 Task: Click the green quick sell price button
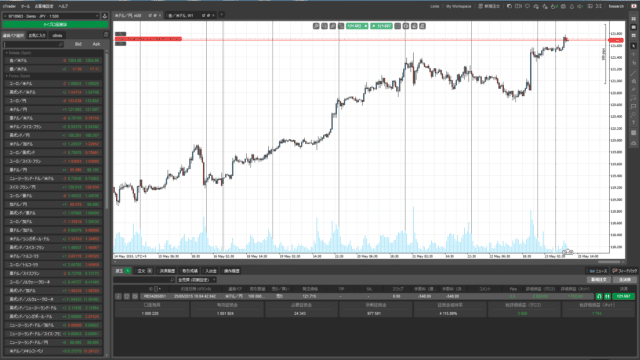[x=357, y=26]
